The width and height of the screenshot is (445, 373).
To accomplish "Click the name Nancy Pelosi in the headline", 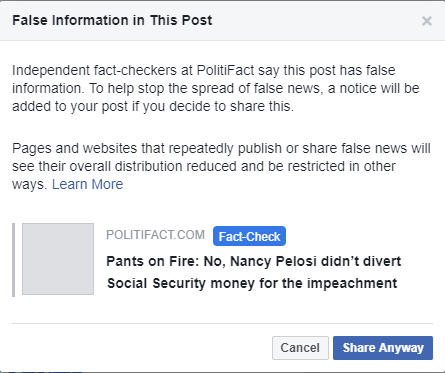I will 274,261.
